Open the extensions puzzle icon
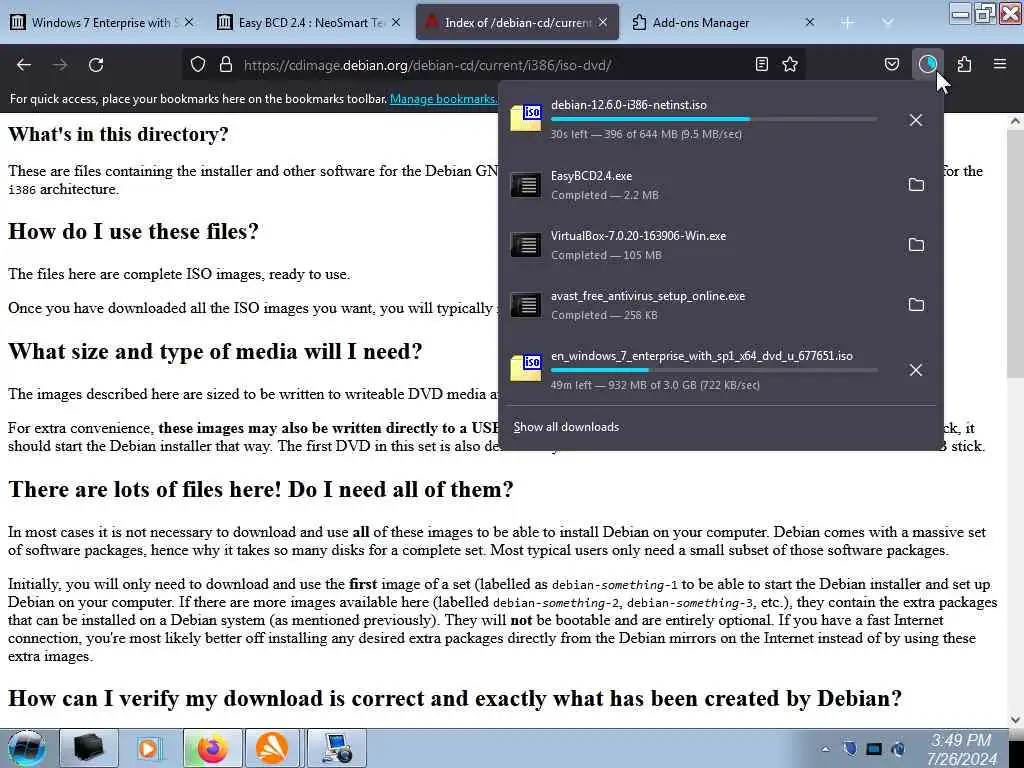 (x=964, y=64)
